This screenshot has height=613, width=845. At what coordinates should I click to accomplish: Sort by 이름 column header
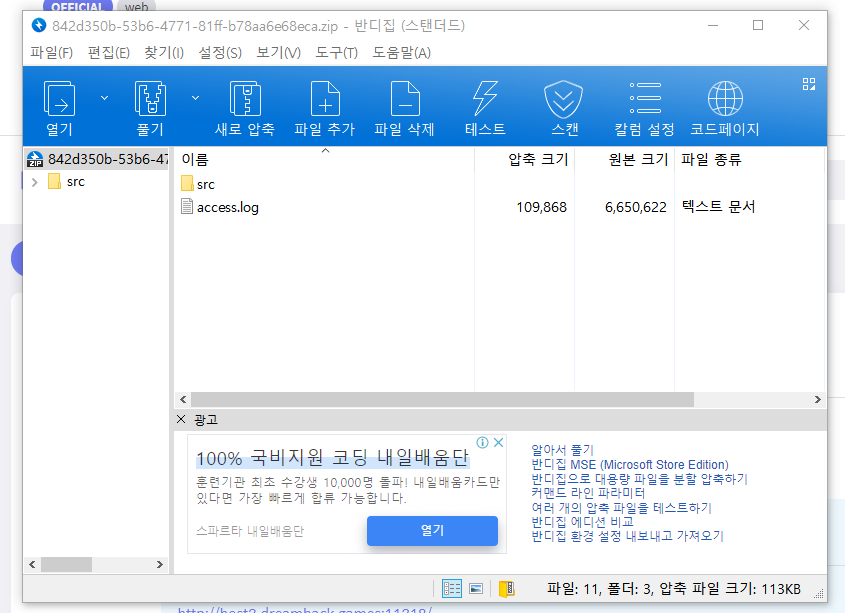(x=325, y=160)
